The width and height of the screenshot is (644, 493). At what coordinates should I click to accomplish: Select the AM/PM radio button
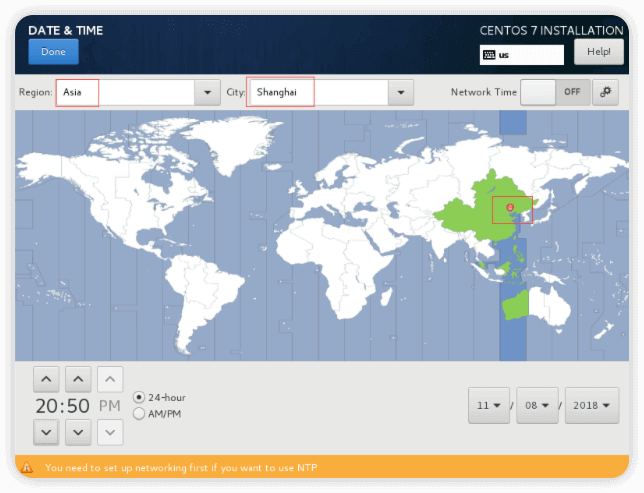[139, 414]
